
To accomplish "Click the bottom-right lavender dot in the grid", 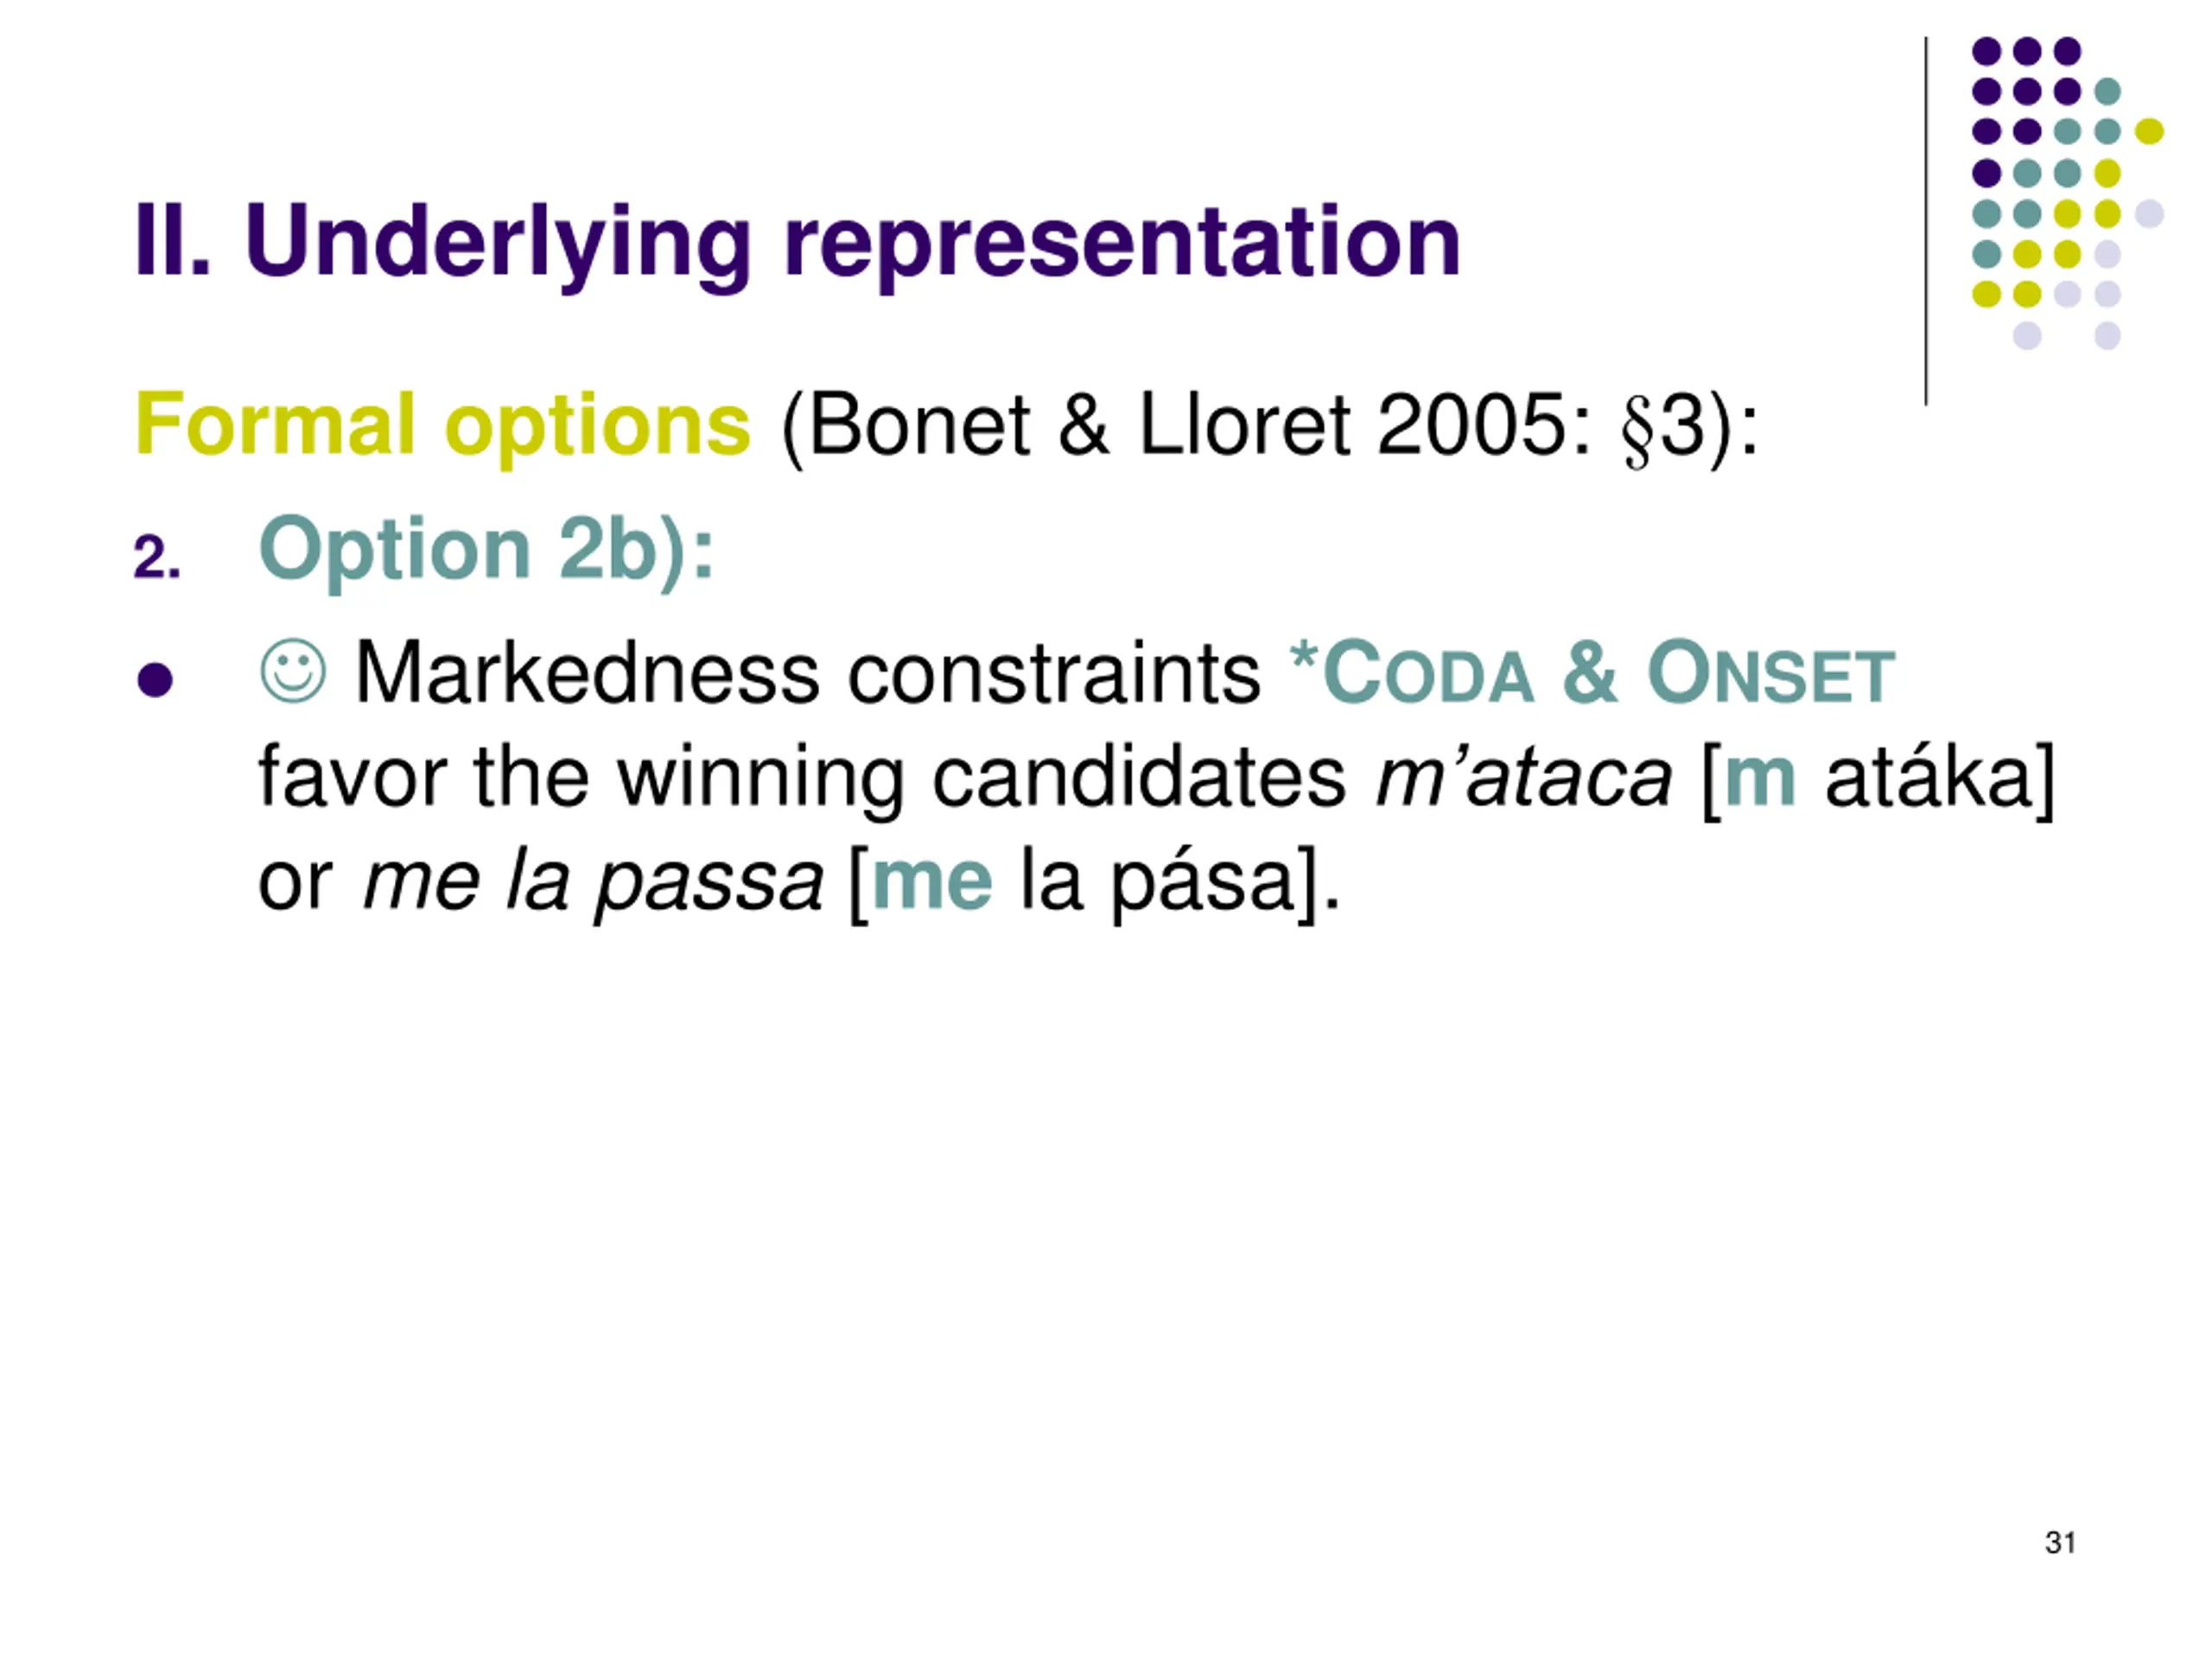I will click(x=2107, y=335).
